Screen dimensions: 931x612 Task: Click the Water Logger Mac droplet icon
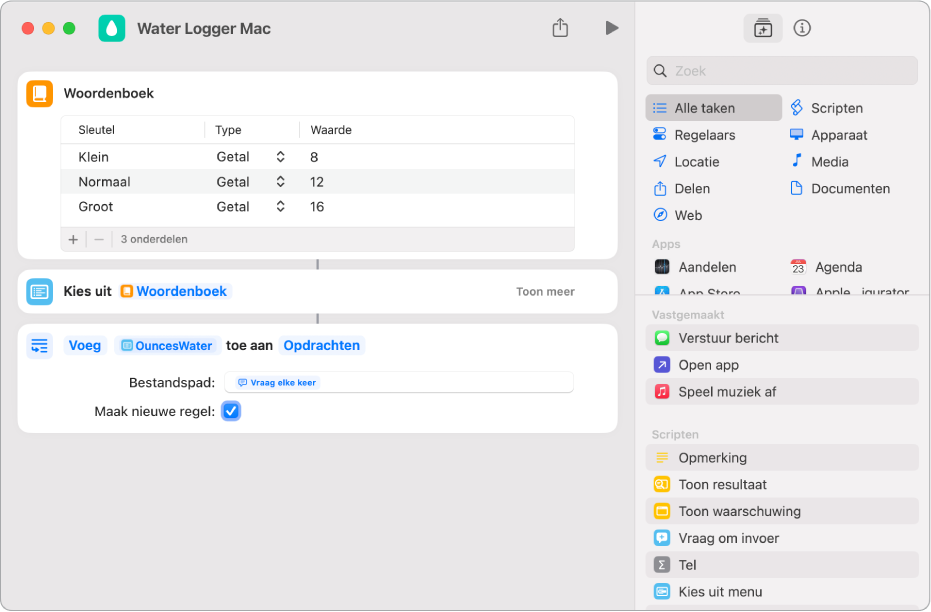pos(112,28)
